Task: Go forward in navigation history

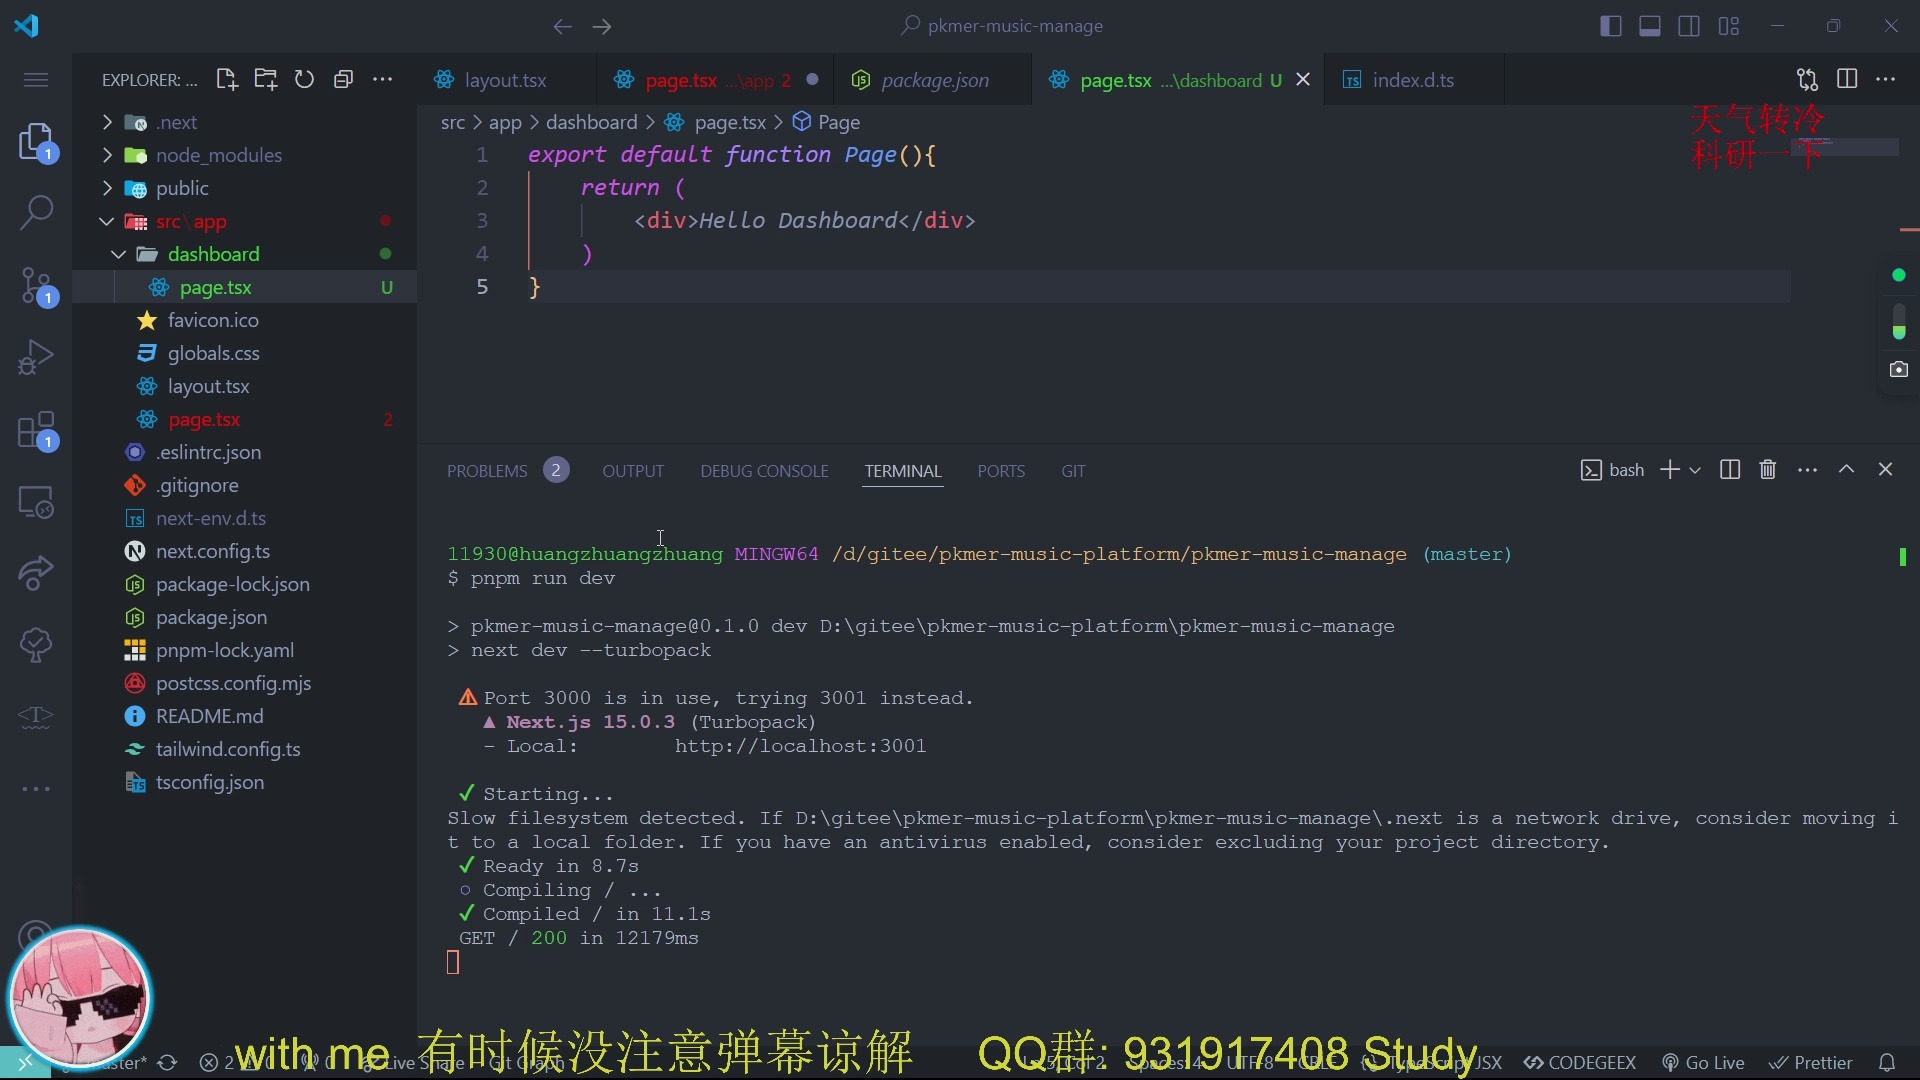Action: click(602, 27)
